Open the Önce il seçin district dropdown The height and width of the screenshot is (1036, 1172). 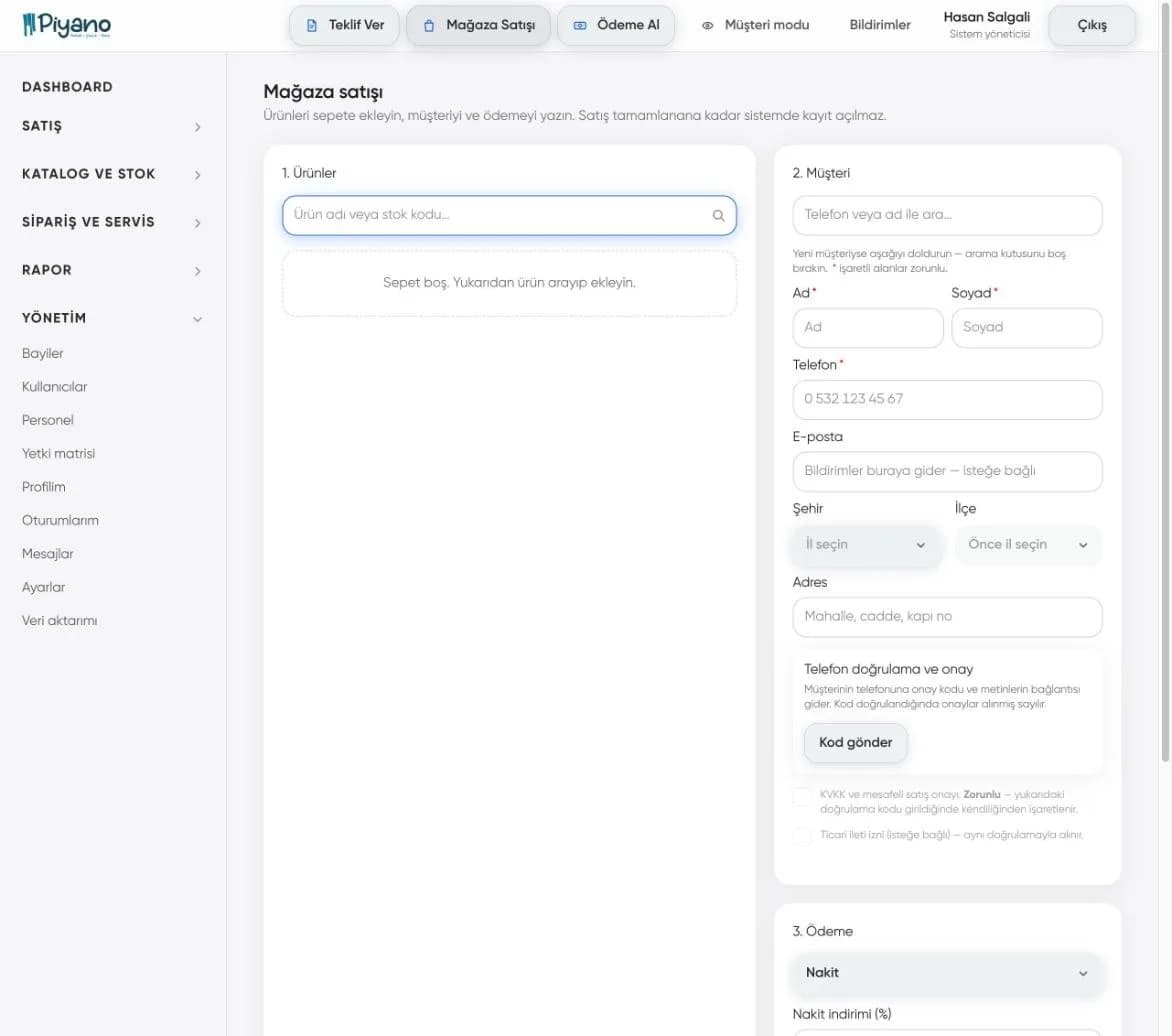click(1028, 545)
